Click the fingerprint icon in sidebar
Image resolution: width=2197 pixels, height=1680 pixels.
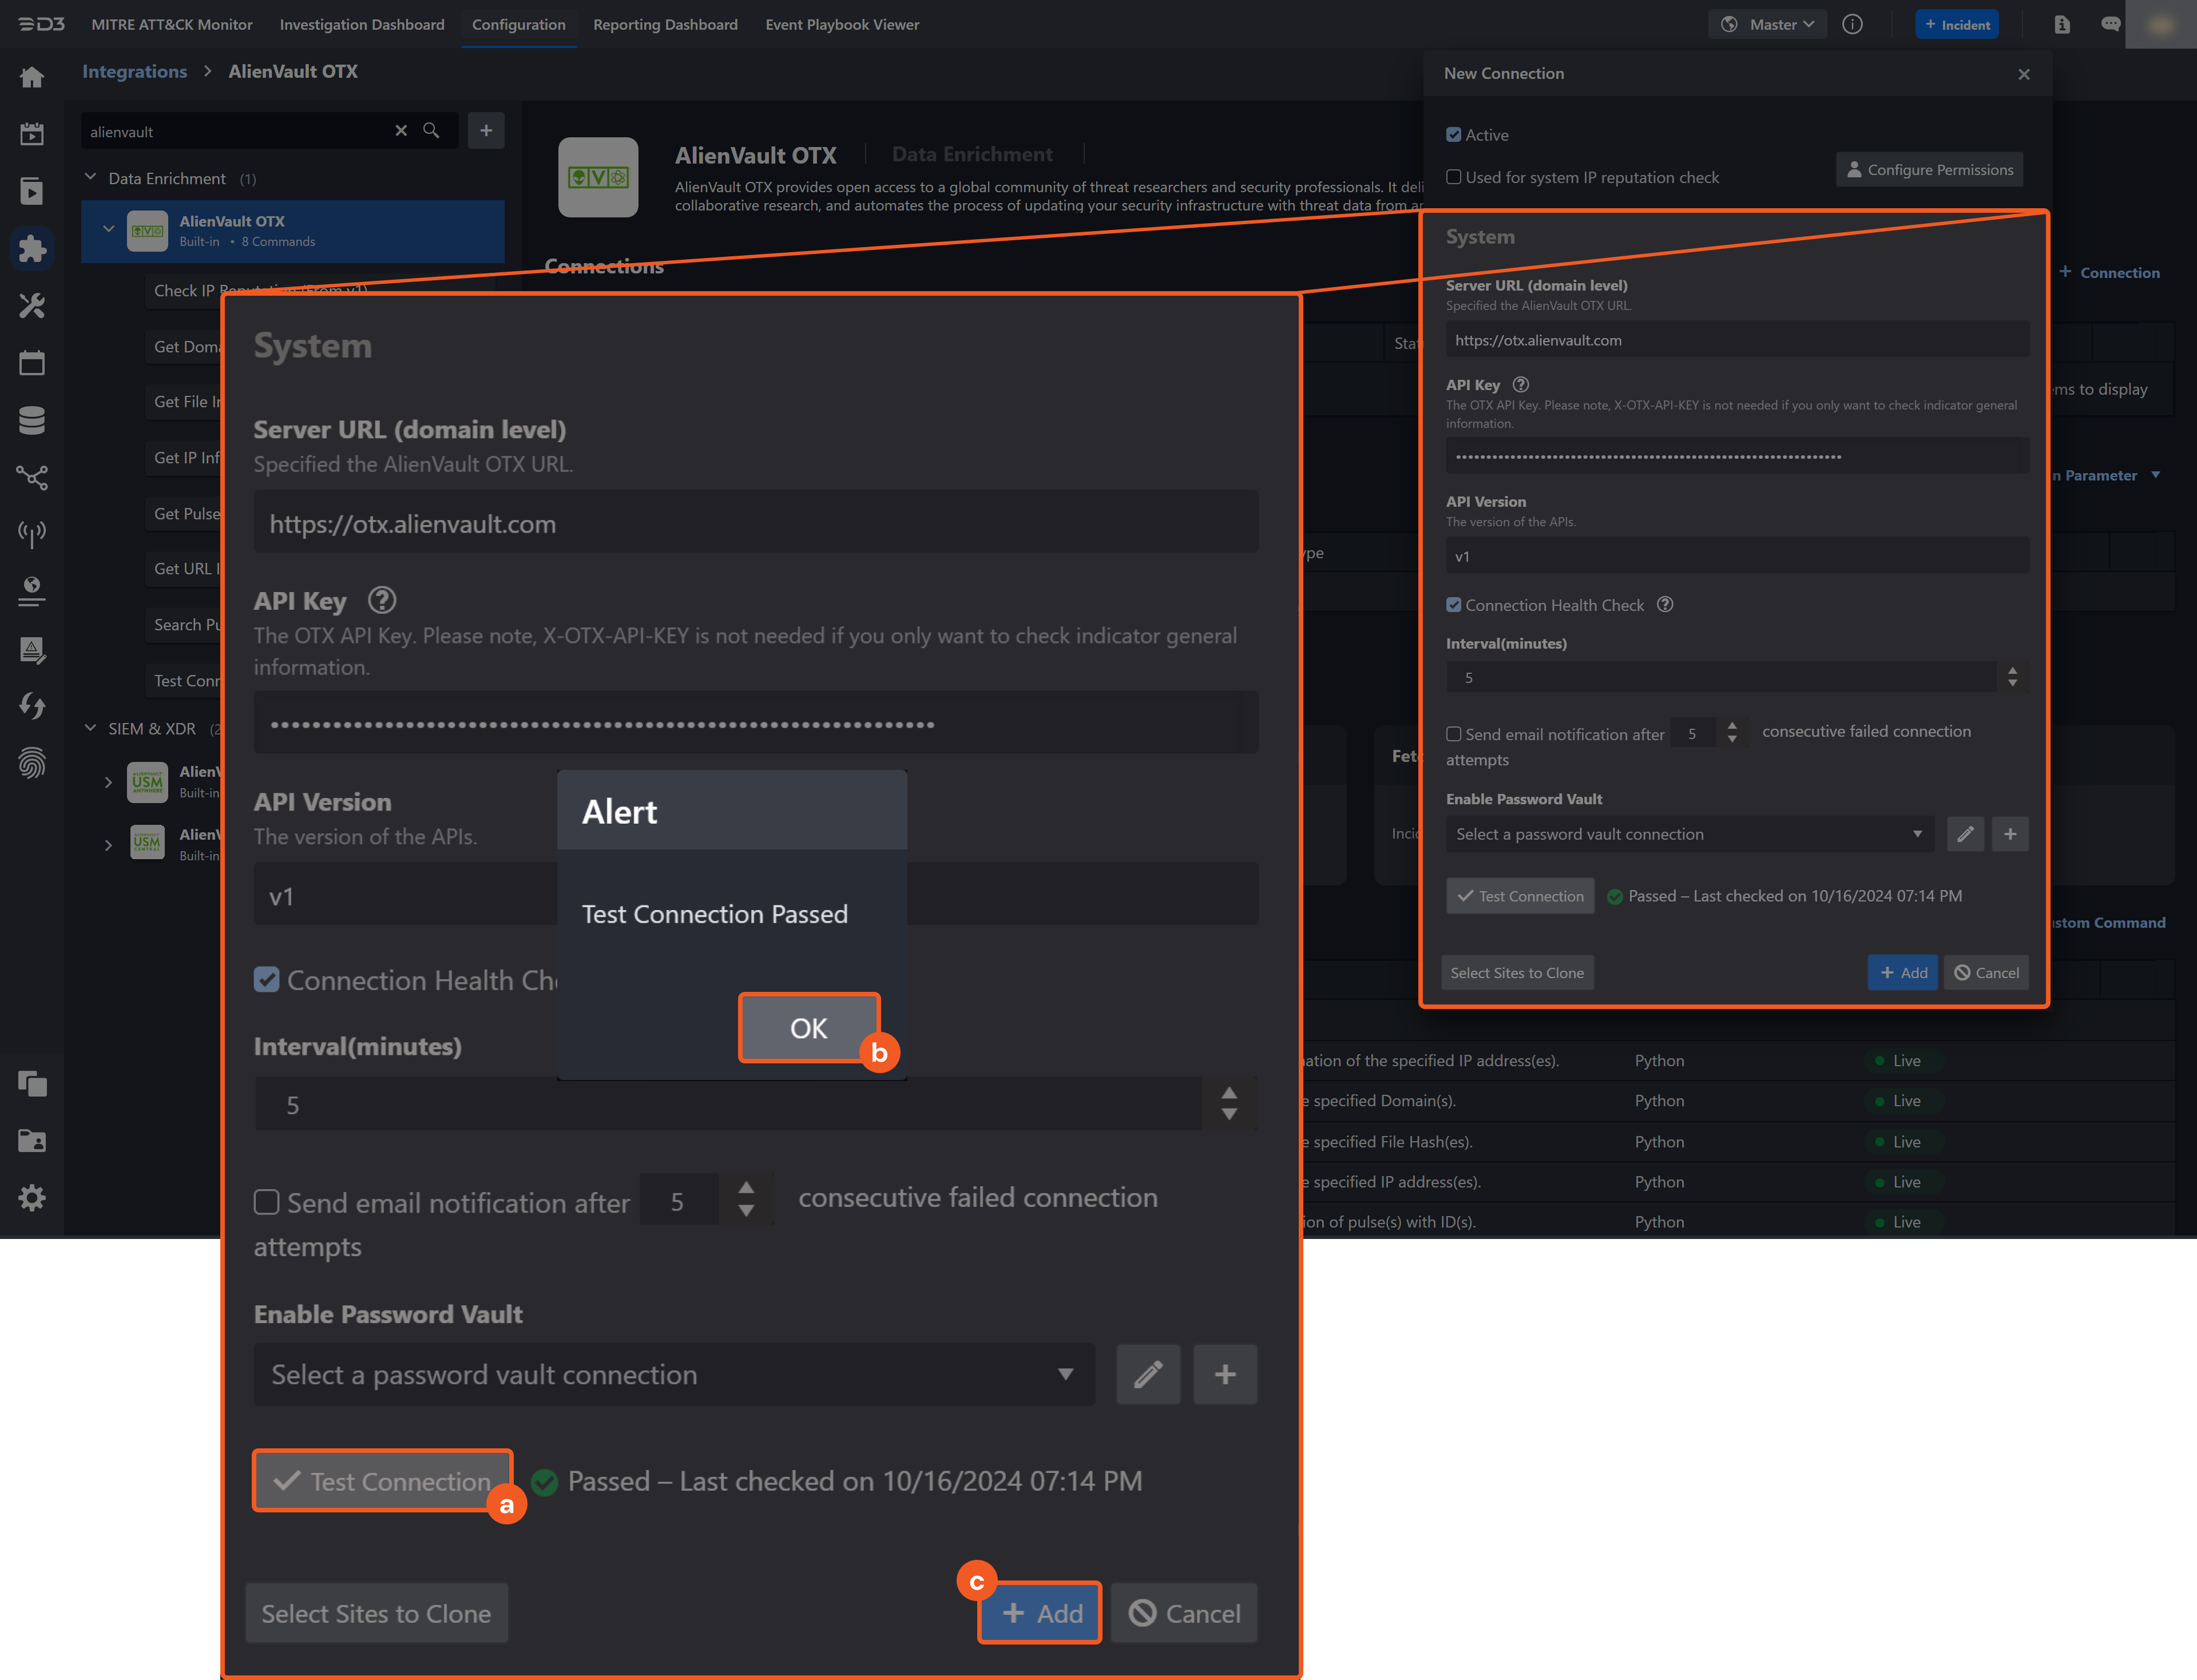(x=32, y=763)
